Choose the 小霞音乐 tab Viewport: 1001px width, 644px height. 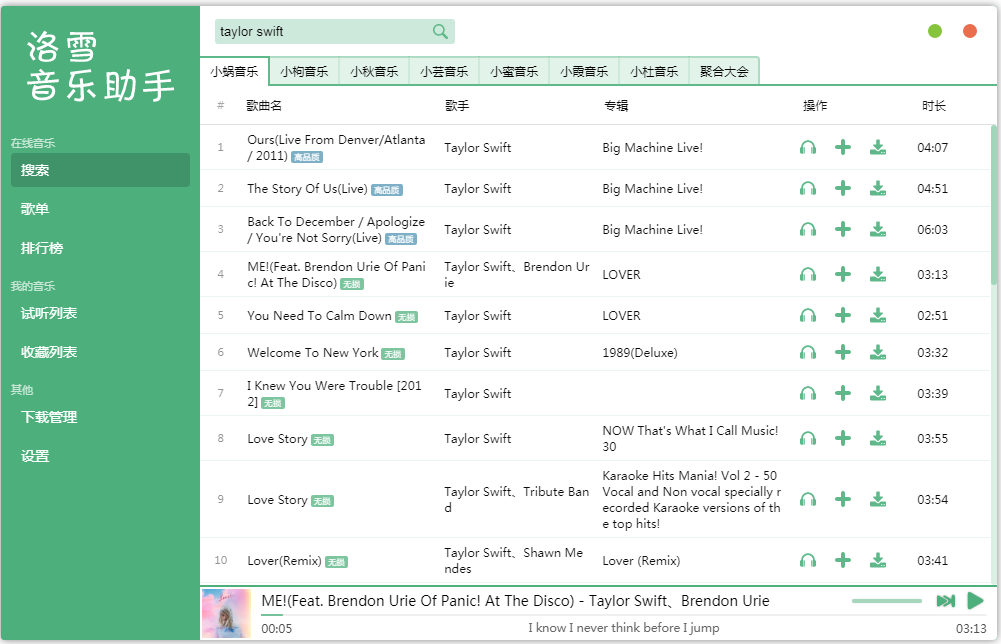(x=584, y=71)
